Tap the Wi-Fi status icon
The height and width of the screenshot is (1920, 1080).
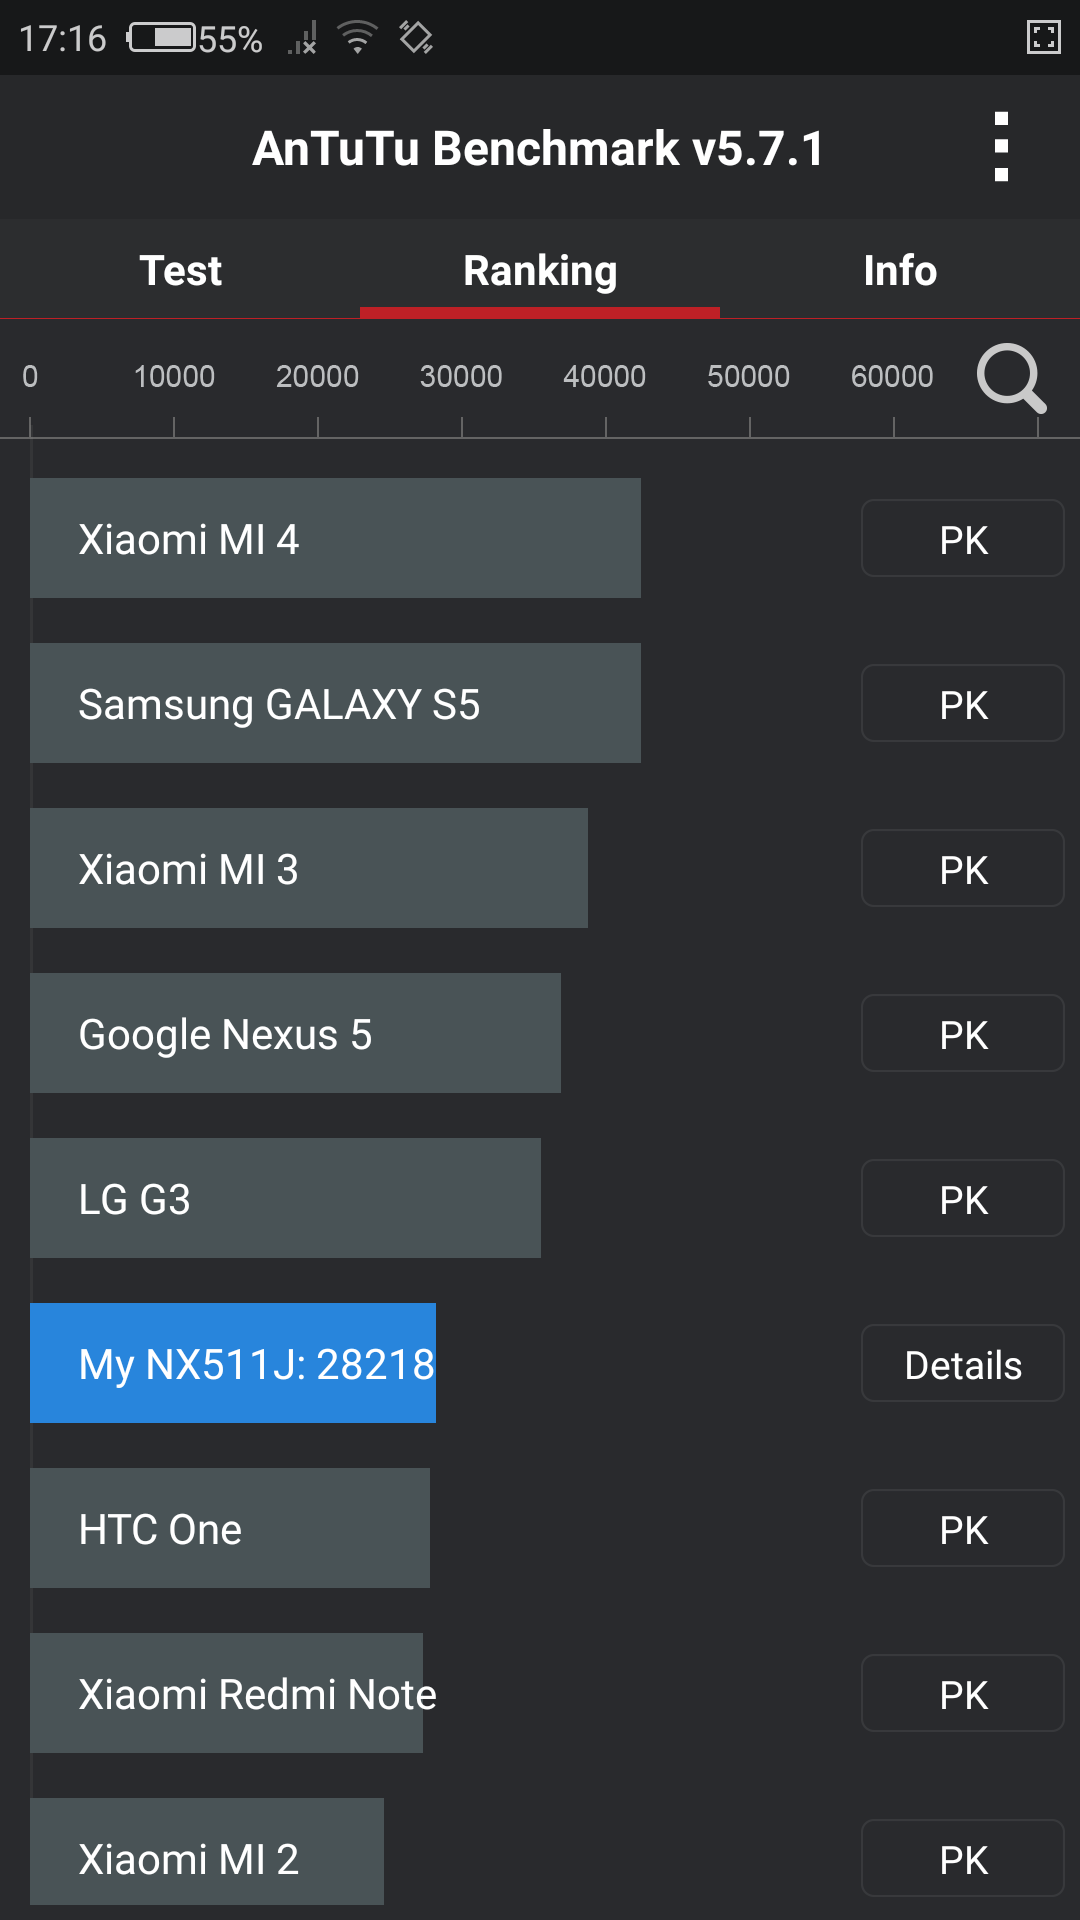(x=357, y=38)
